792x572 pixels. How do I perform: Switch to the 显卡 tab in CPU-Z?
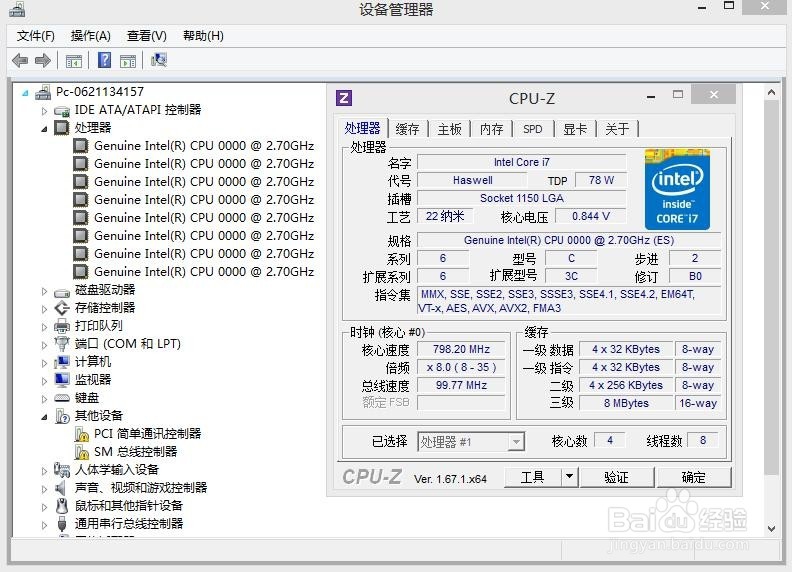click(575, 129)
